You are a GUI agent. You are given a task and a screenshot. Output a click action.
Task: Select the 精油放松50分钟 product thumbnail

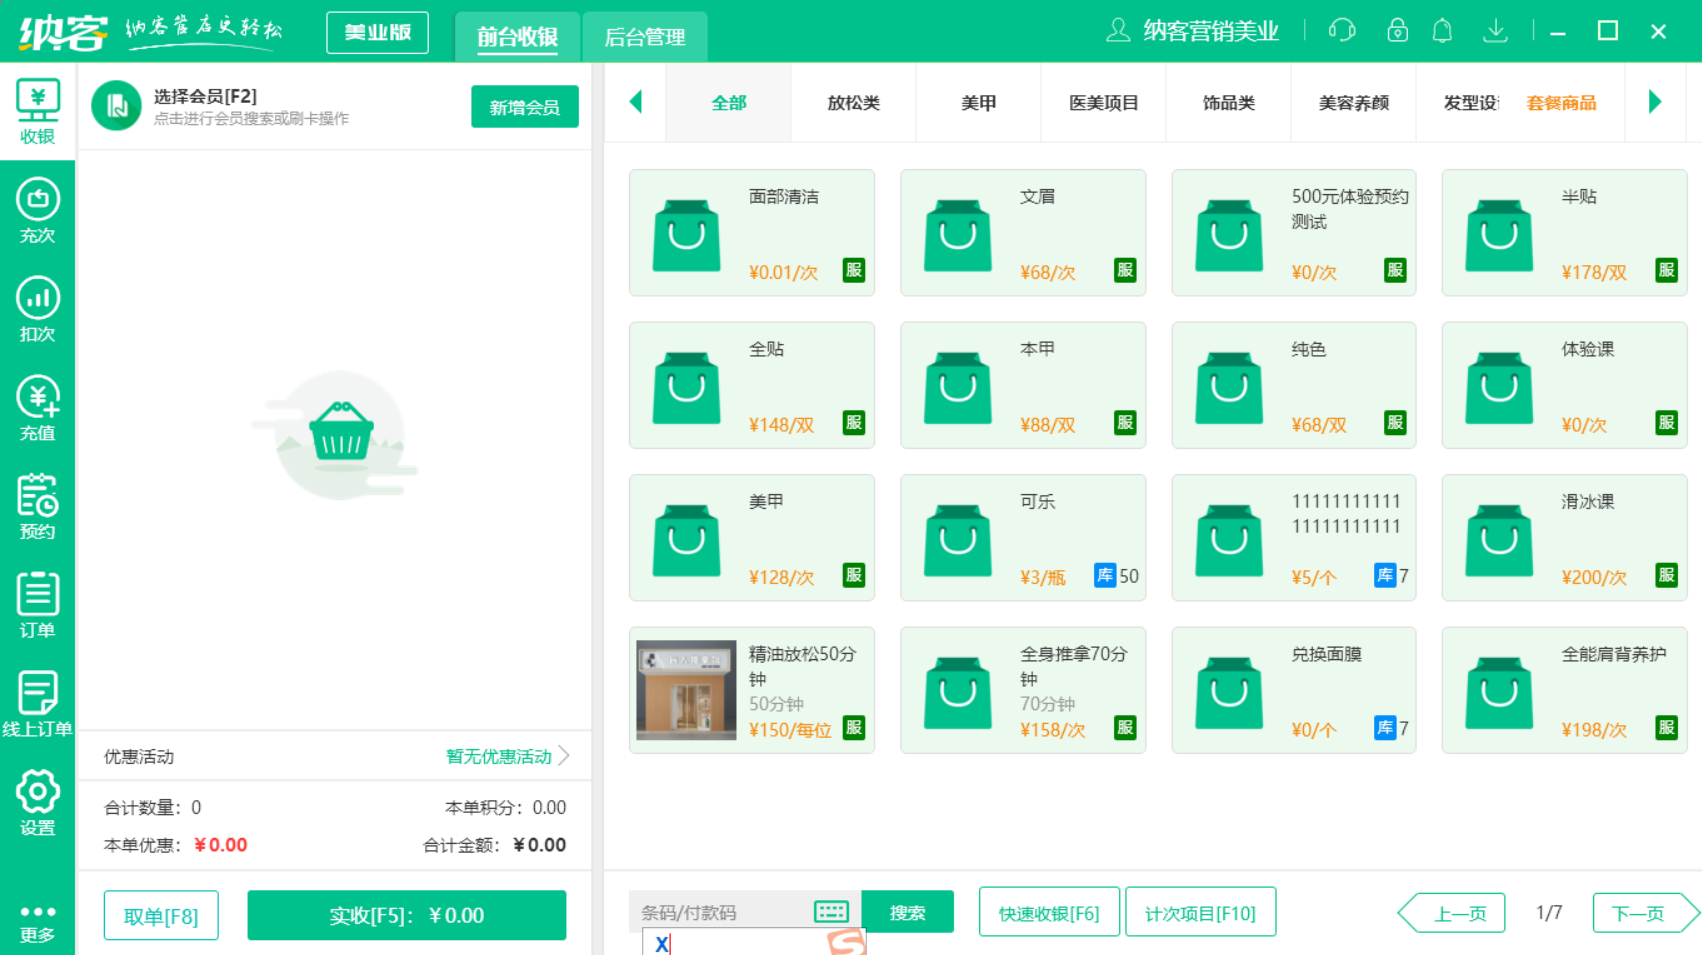685,689
